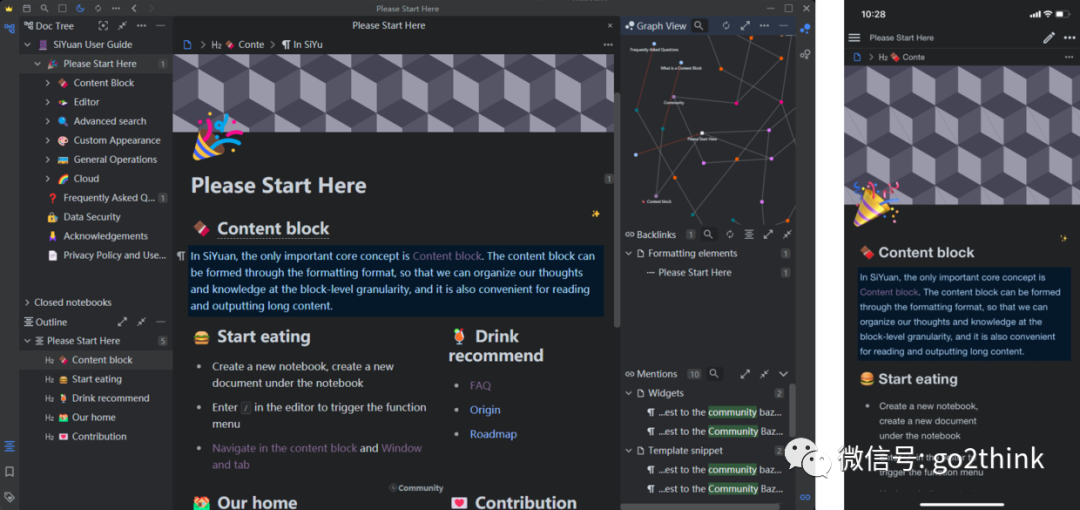Open Navigate in the content block link
The width and height of the screenshot is (1080, 510).
(x=284, y=448)
